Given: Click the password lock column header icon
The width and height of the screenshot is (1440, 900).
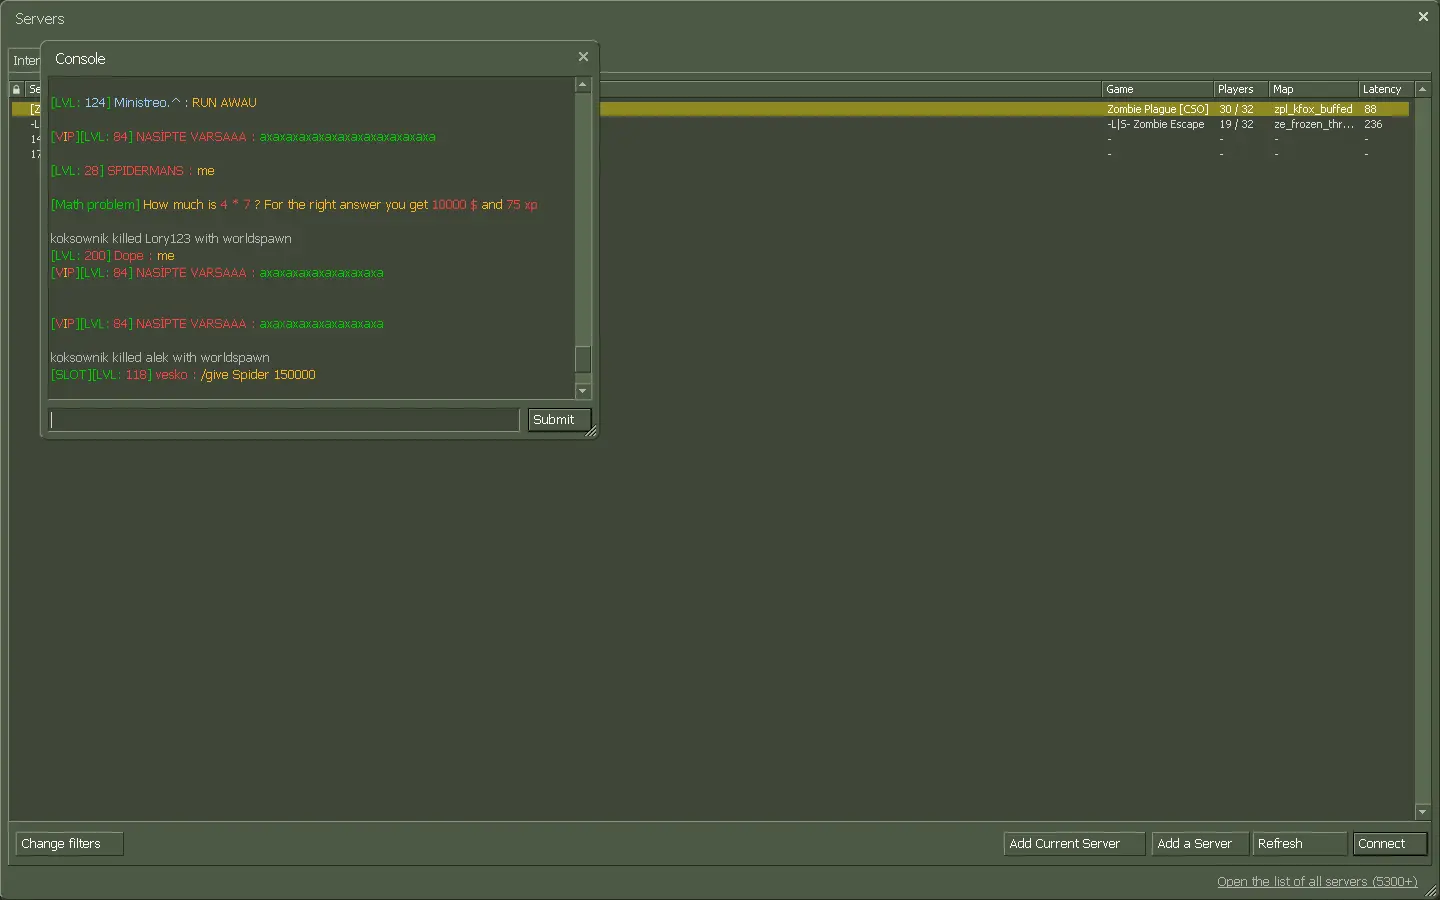Looking at the screenshot, I should (x=17, y=89).
